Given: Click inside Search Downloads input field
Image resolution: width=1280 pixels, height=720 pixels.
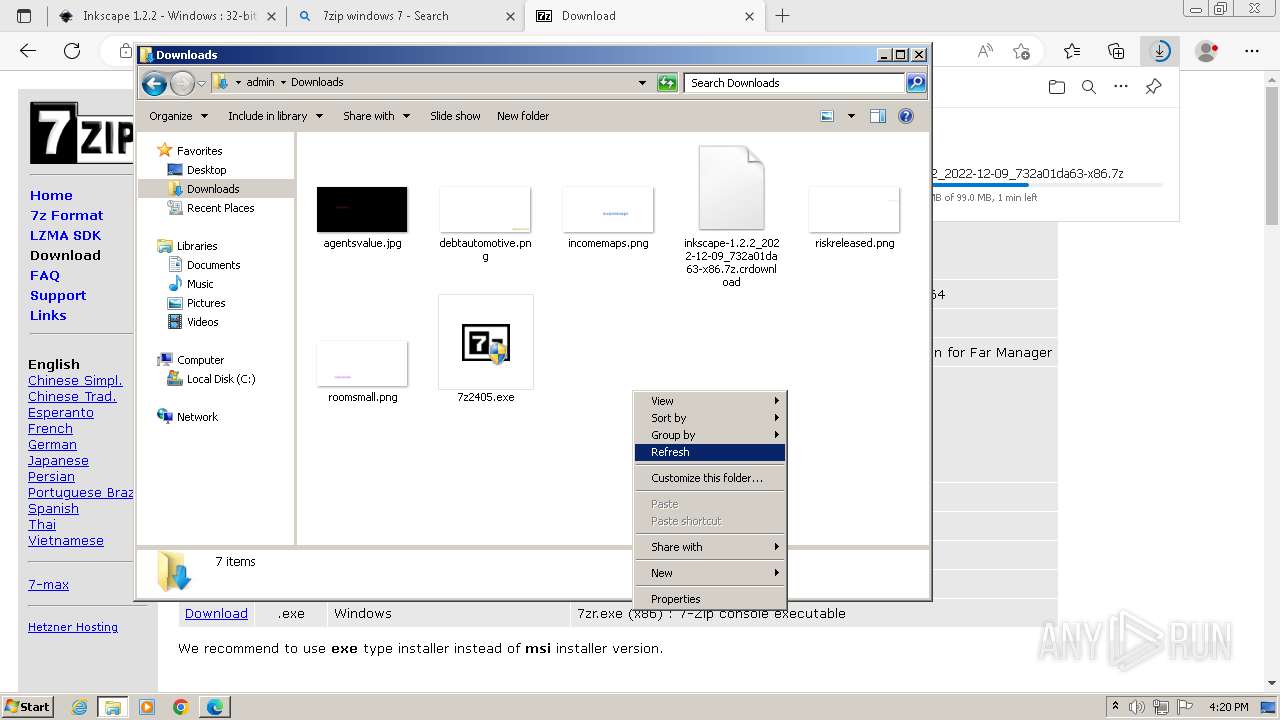Looking at the screenshot, I should click(x=795, y=83).
